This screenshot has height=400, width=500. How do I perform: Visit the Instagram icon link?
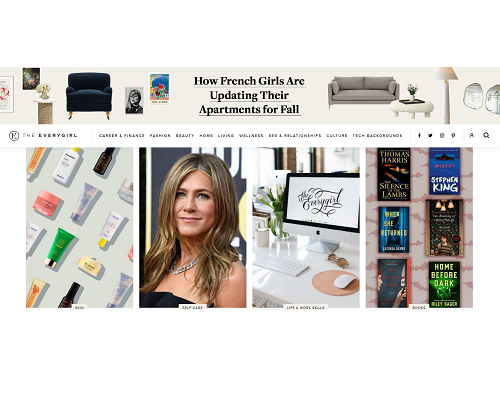[x=442, y=135]
